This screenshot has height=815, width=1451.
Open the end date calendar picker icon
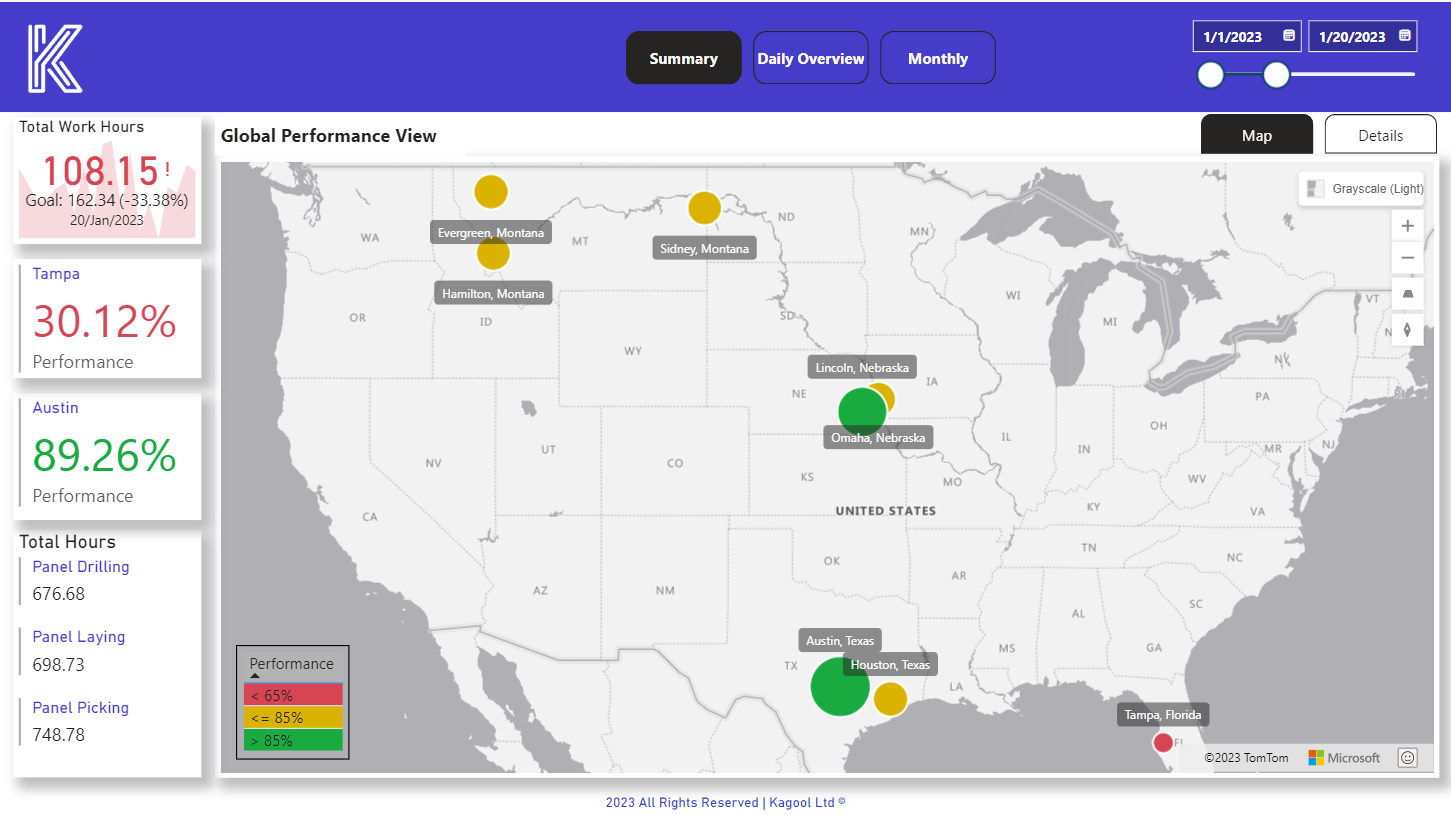coord(1405,36)
